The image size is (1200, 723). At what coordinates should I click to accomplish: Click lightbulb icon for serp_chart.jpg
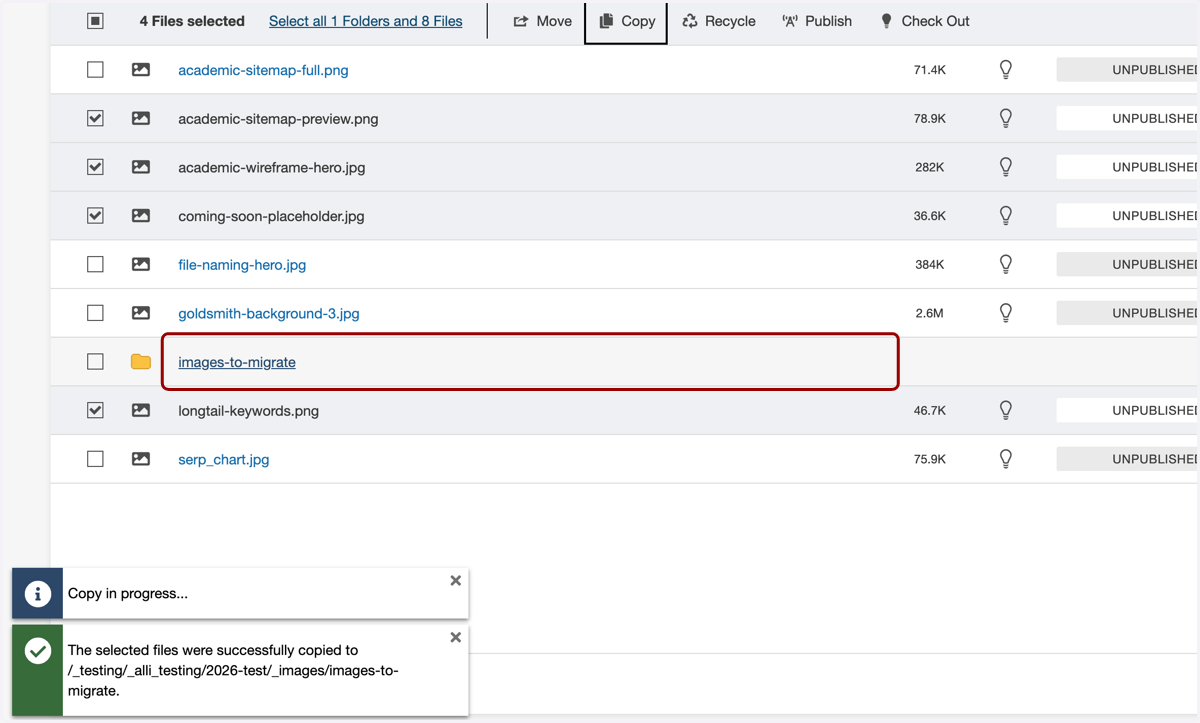tap(1006, 458)
